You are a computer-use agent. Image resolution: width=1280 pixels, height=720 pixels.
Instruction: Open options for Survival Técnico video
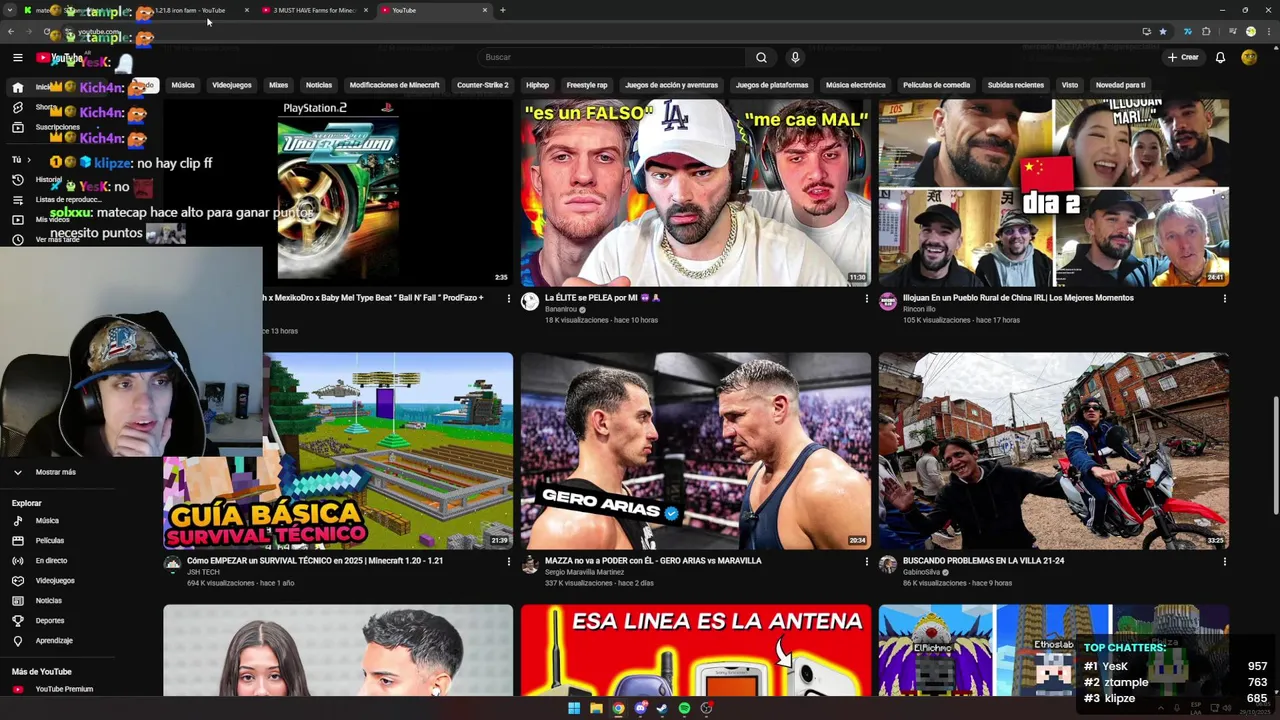(x=508, y=562)
